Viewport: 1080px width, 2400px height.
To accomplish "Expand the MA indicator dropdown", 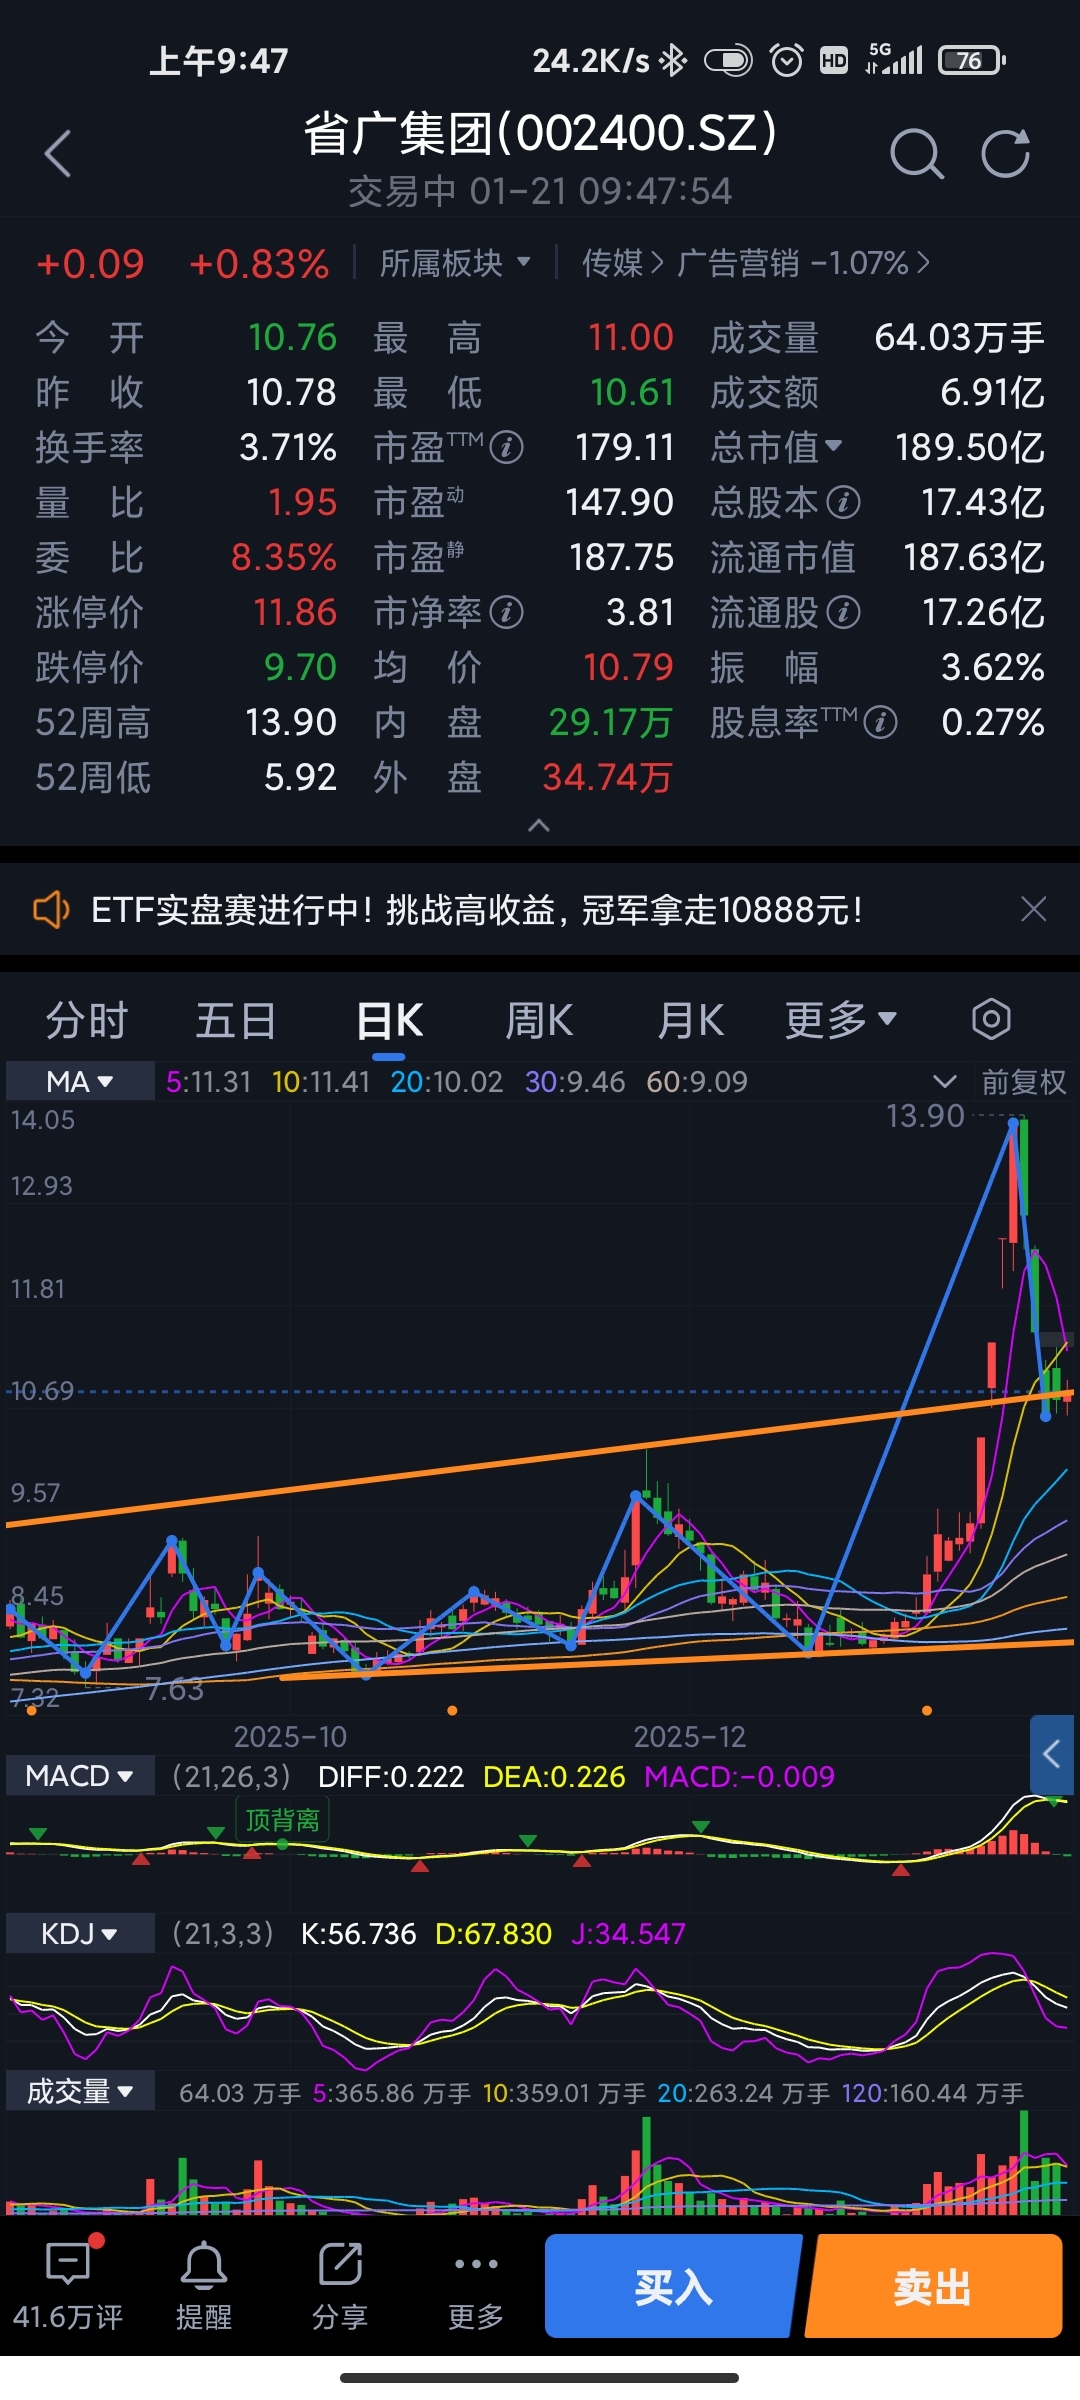I will (80, 1081).
